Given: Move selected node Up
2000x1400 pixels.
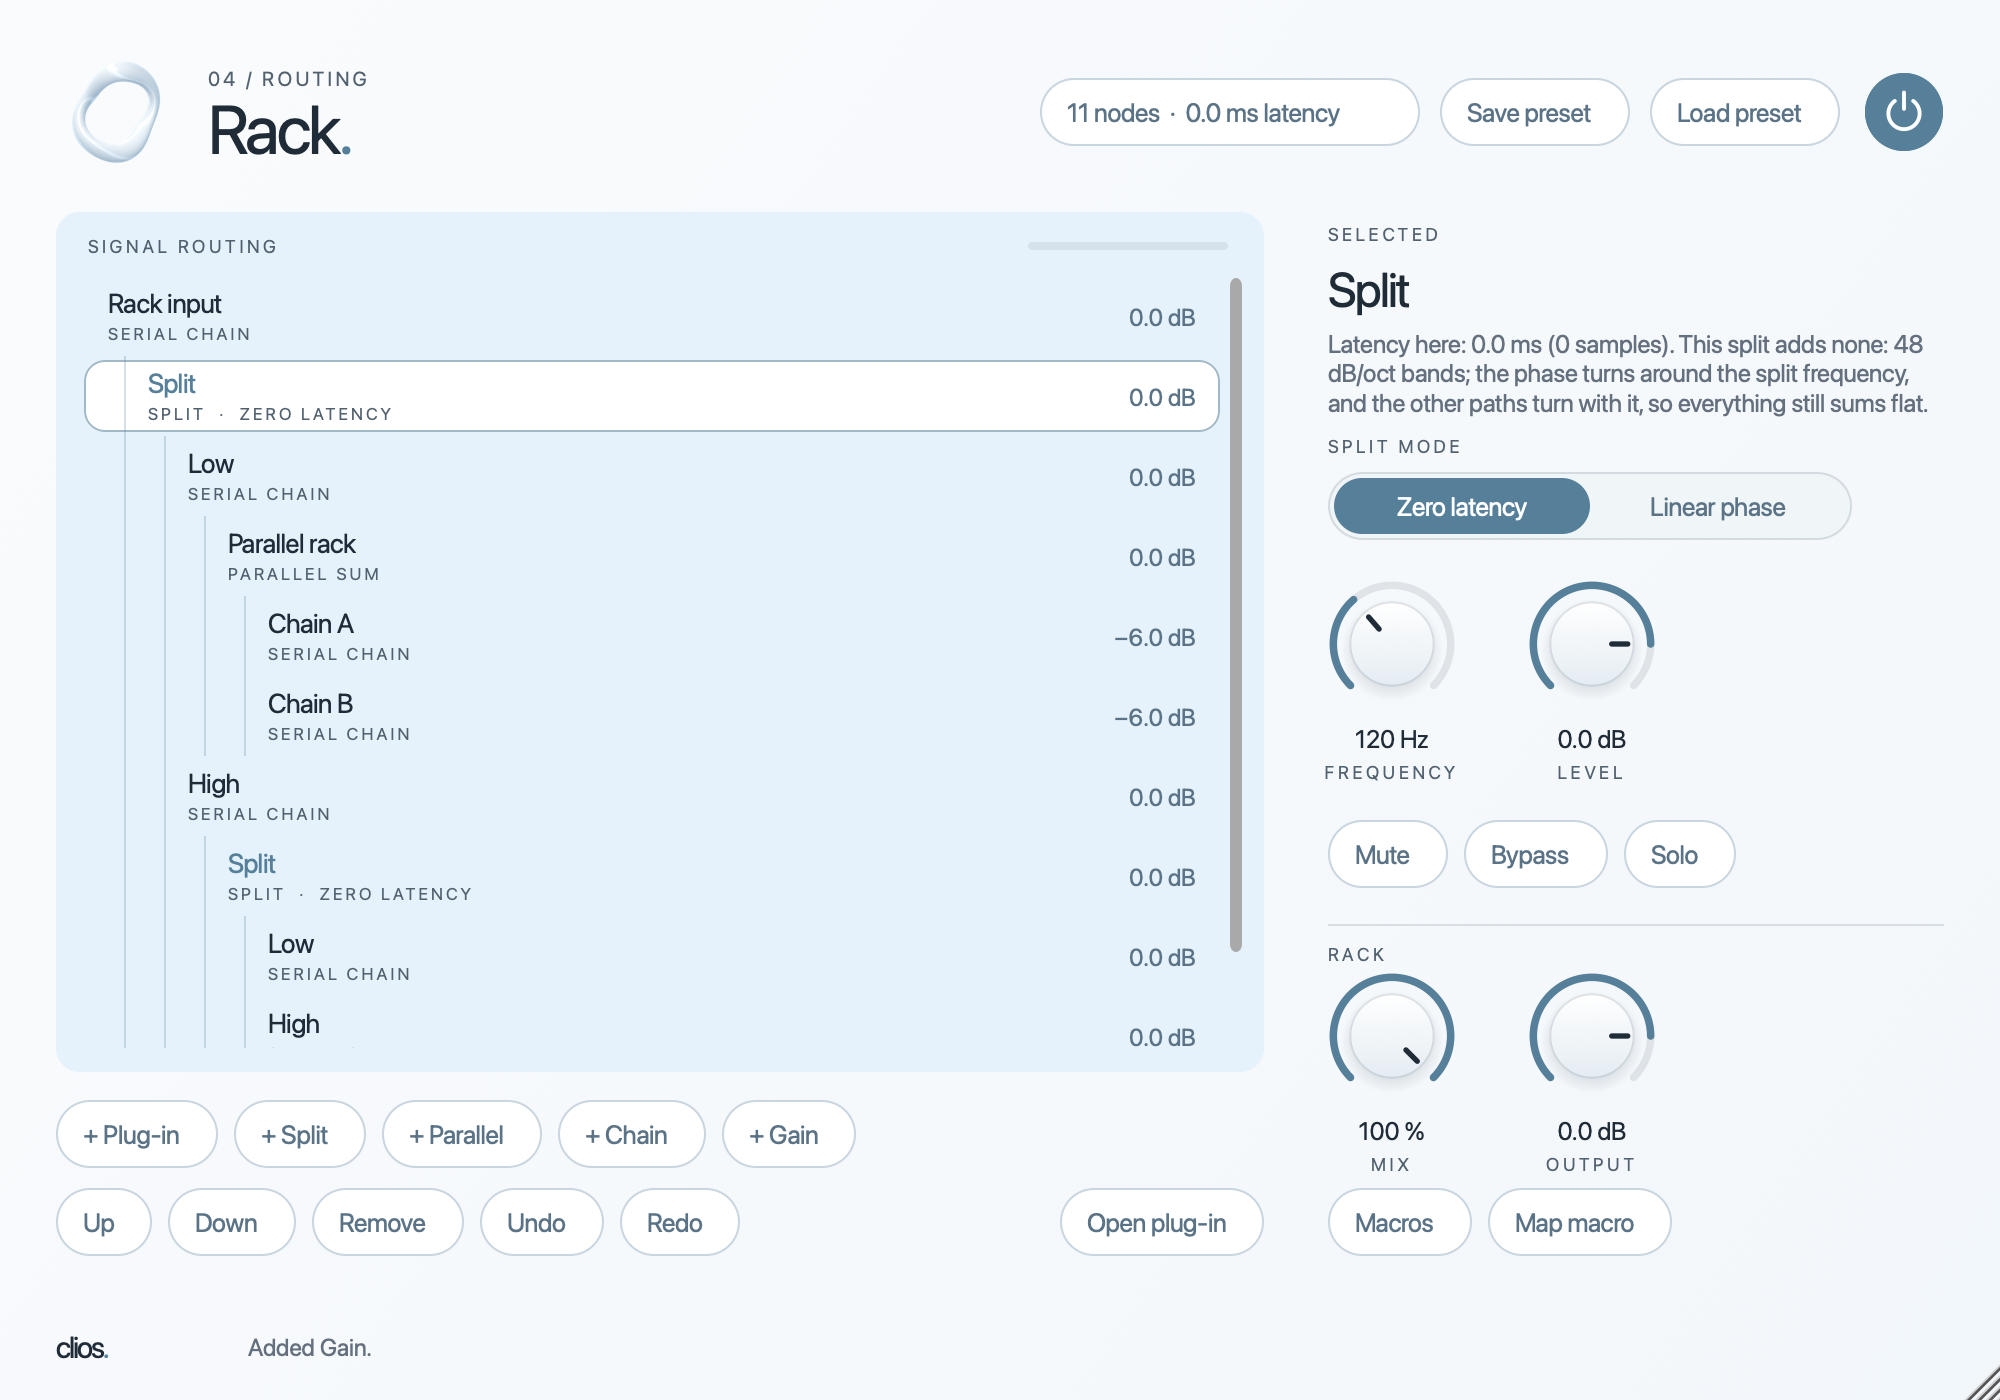Looking at the screenshot, I should [104, 1223].
